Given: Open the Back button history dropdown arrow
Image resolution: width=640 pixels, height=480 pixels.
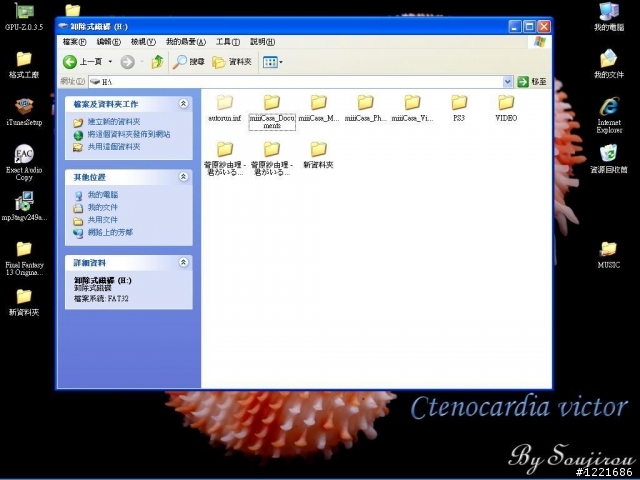Looking at the screenshot, I should tap(110, 62).
